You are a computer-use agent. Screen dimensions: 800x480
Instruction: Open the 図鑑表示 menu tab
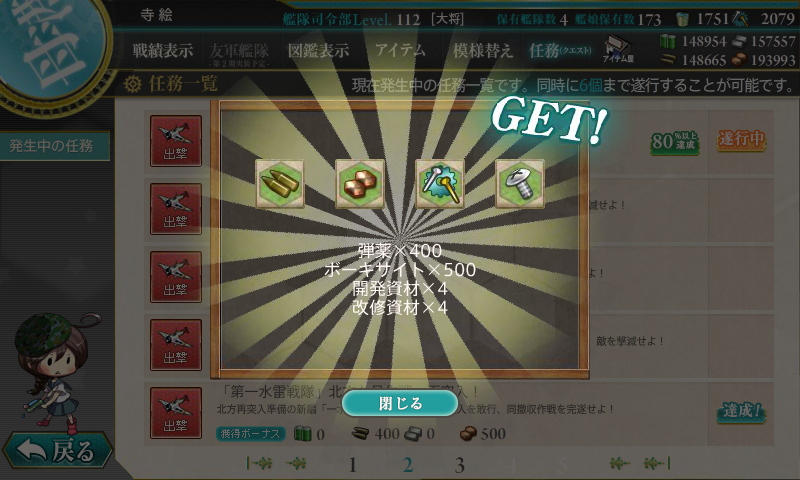(x=318, y=50)
